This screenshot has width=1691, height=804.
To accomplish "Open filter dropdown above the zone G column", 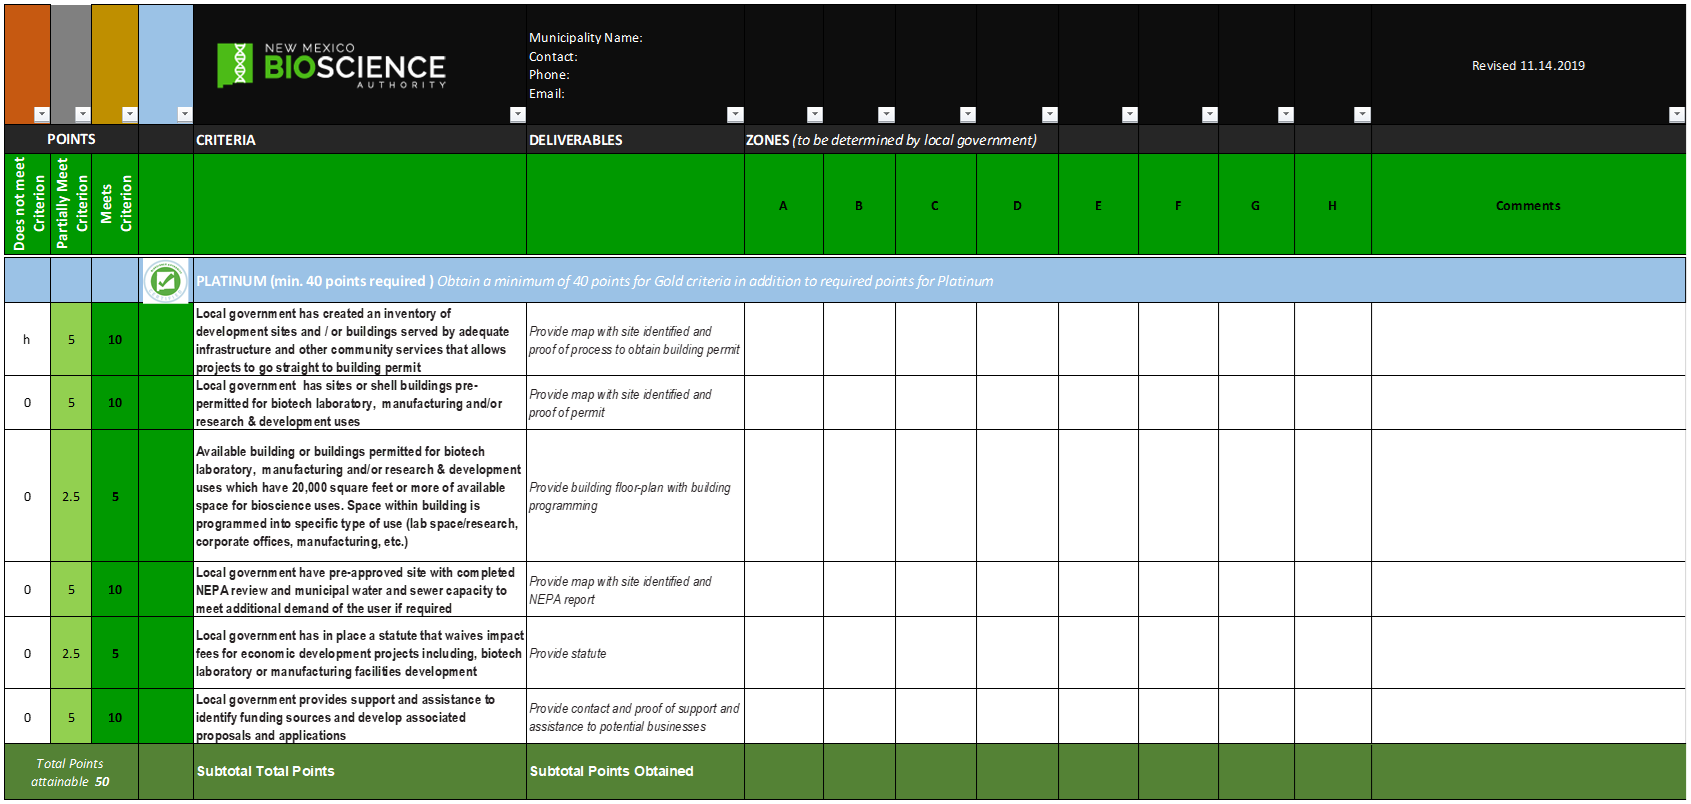I will [x=1285, y=114].
